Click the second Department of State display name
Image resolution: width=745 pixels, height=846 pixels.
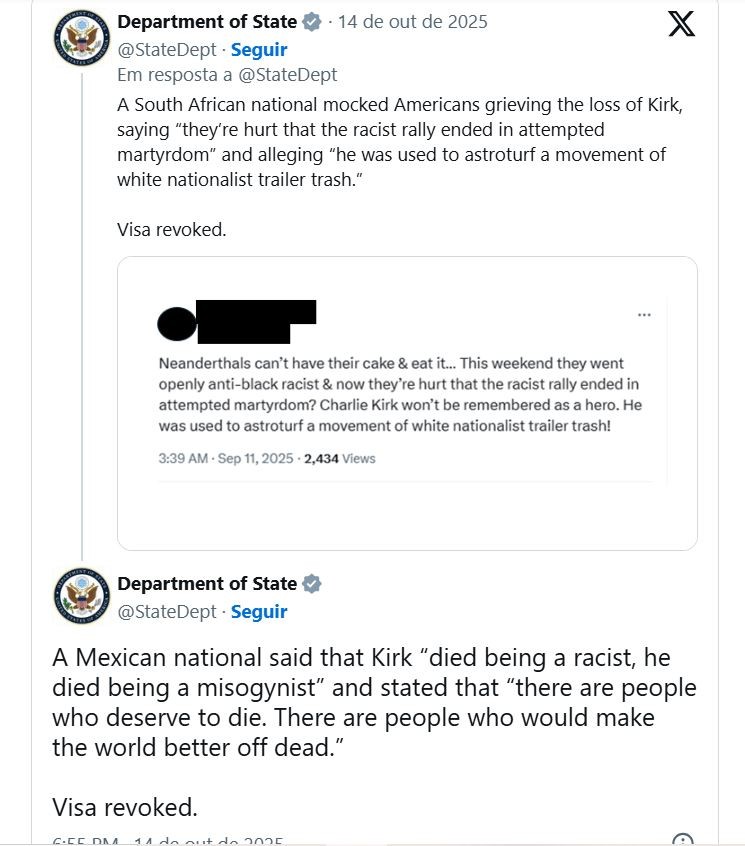point(207,584)
